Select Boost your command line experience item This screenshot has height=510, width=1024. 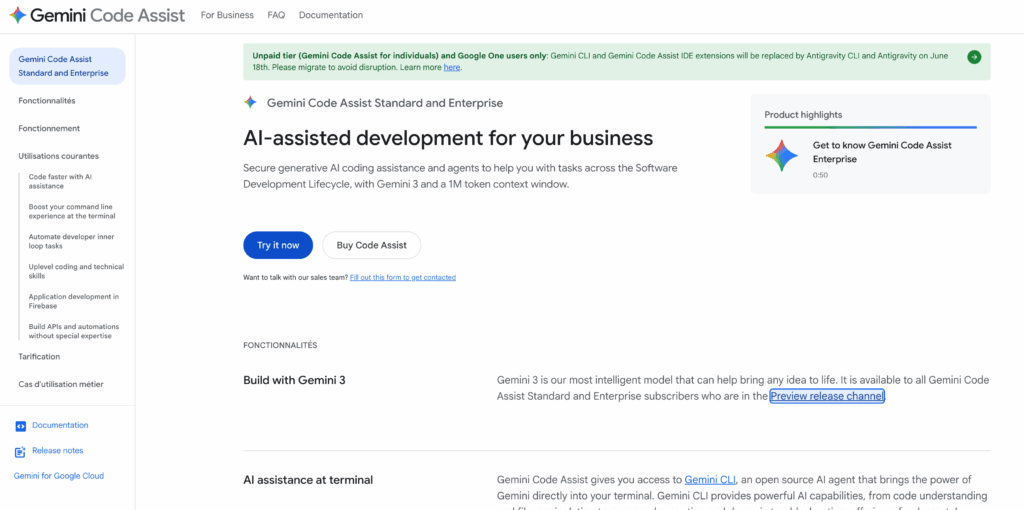click(72, 211)
